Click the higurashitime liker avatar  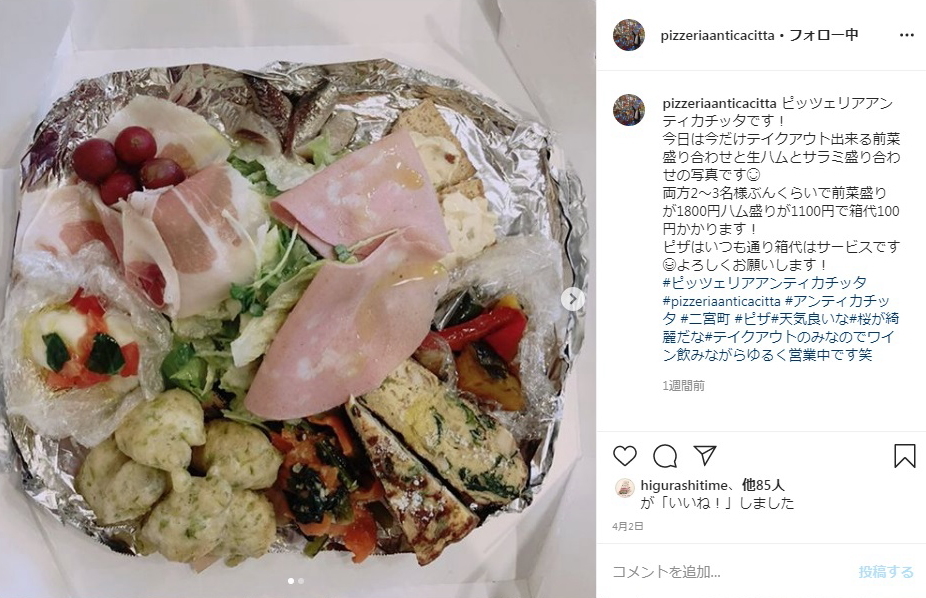(625, 488)
